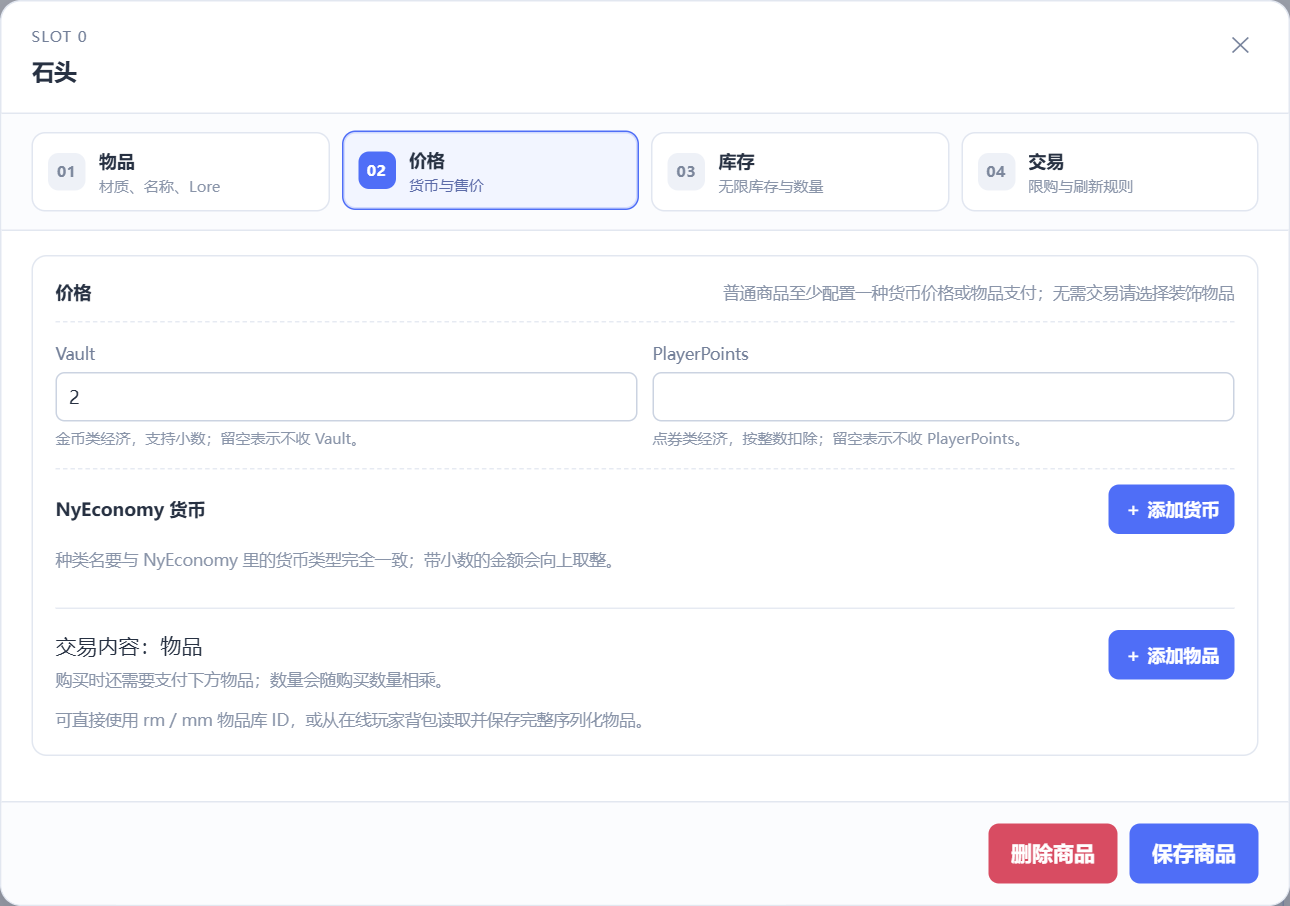The height and width of the screenshot is (906, 1290).
Task: Click 删除商品 to delete the product
Action: click(1052, 854)
